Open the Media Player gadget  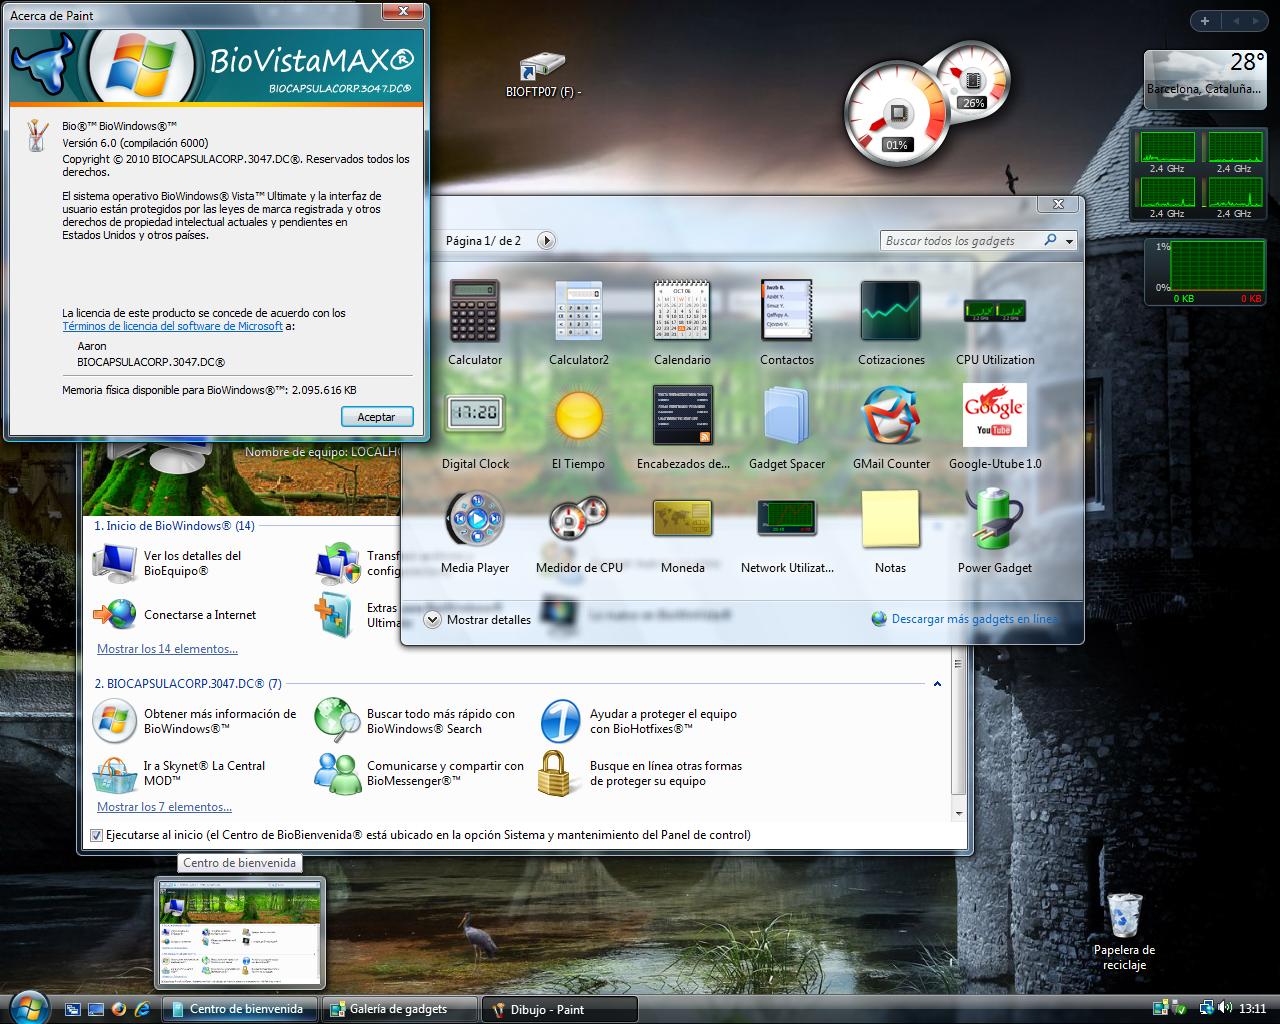tap(475, 519)
